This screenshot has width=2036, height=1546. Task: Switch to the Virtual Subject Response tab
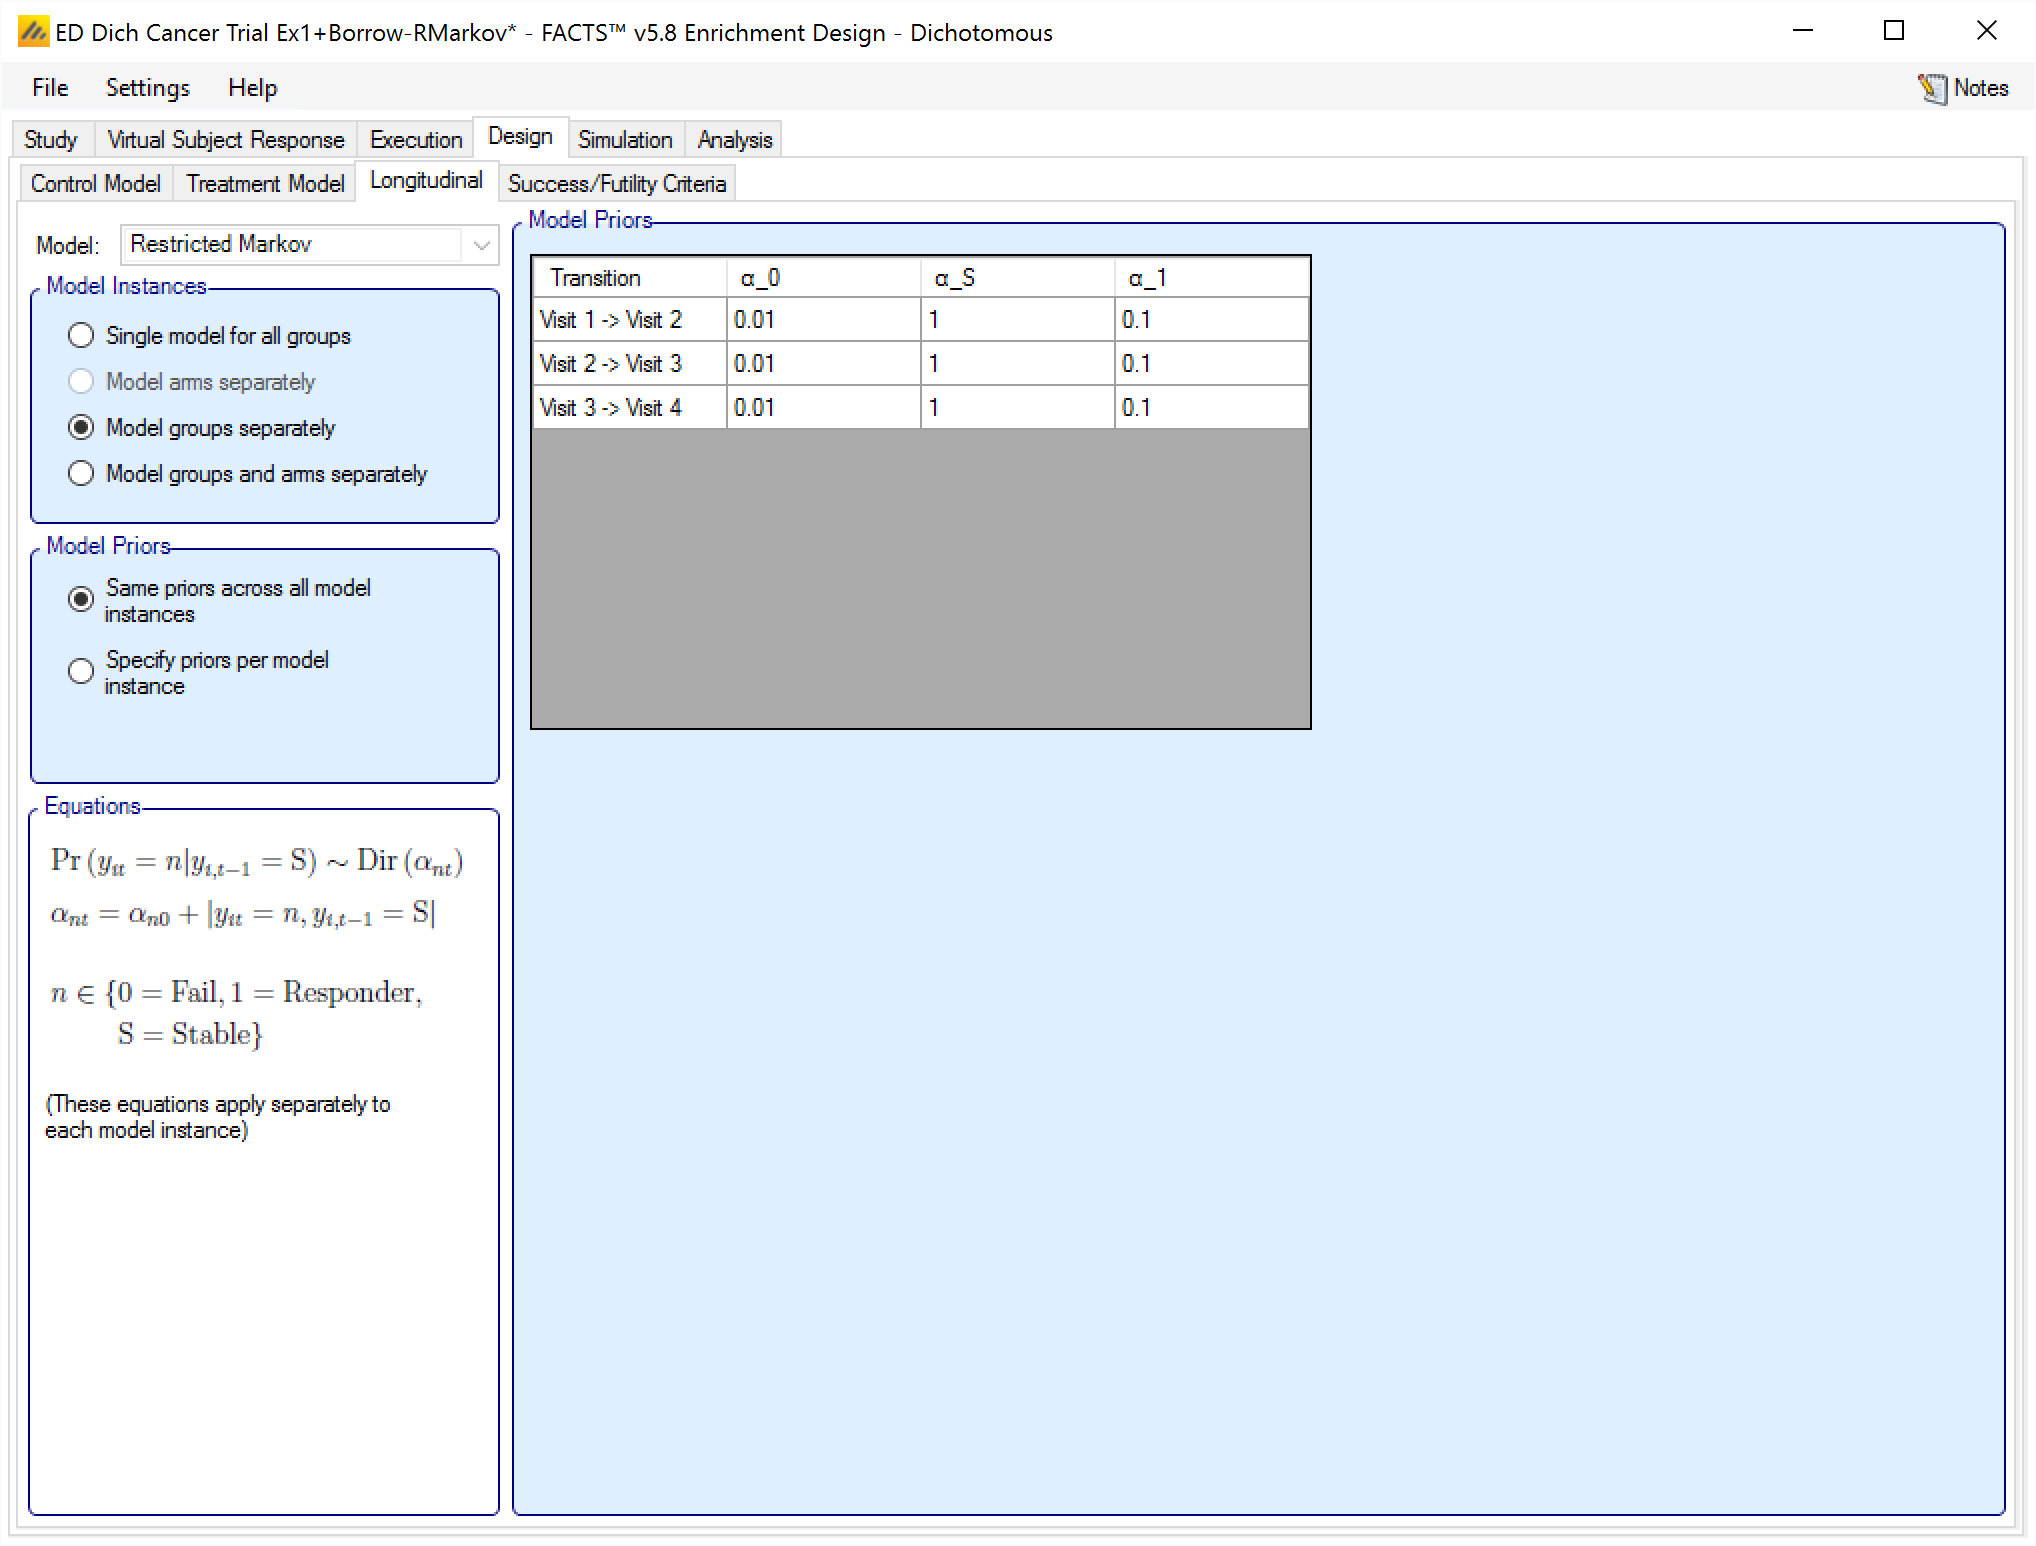click(x=225, y=140)
